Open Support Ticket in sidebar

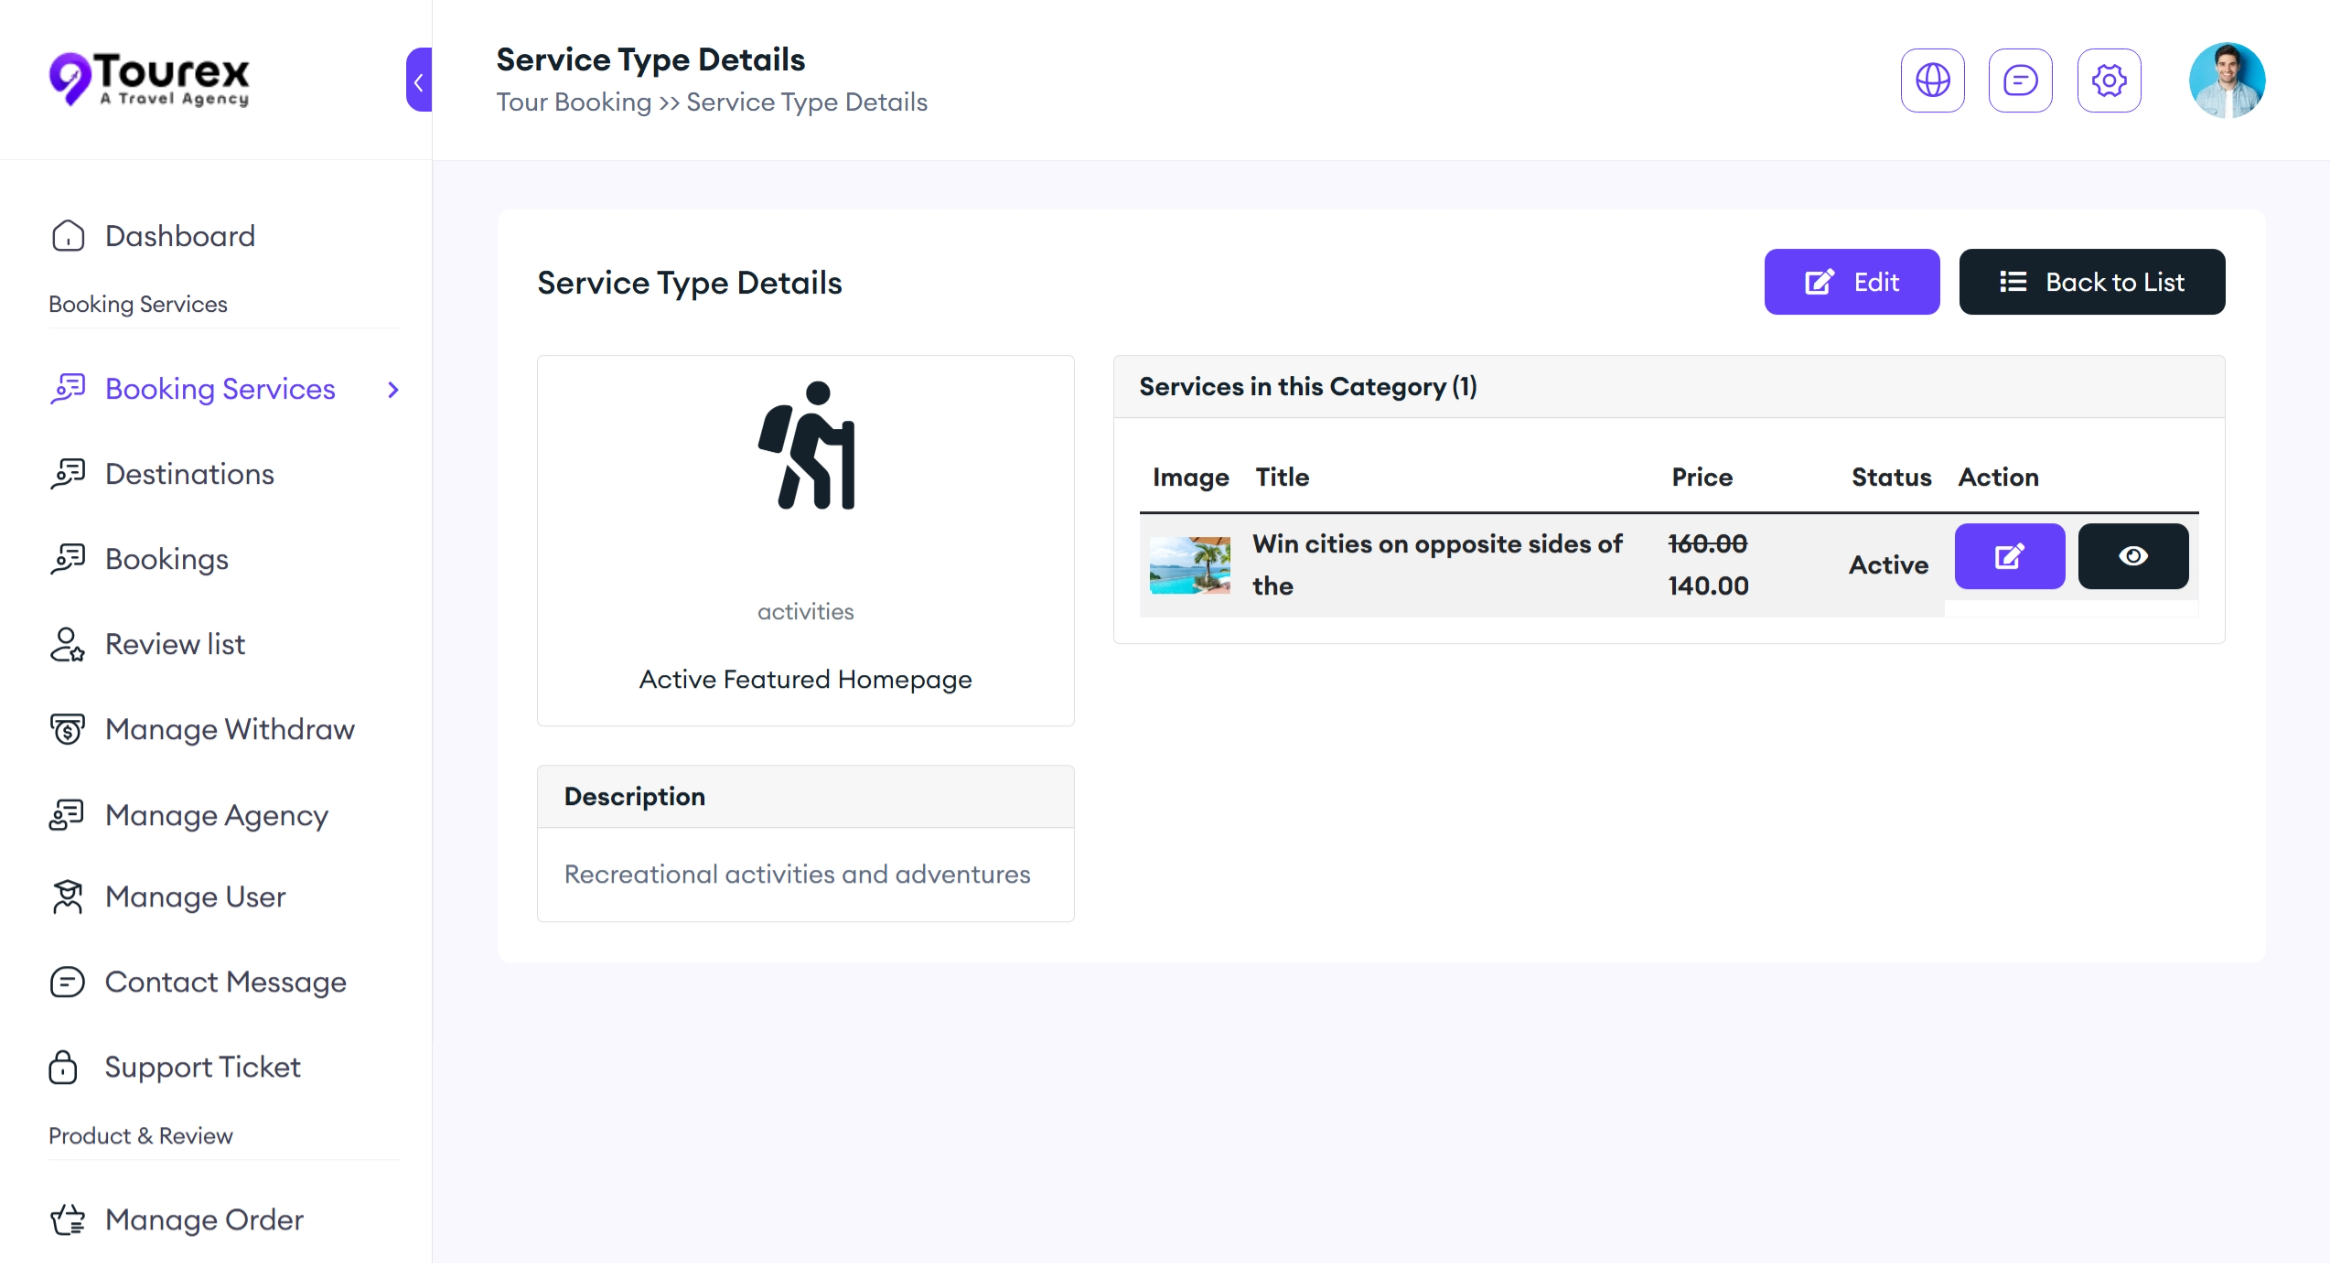[202, 1067]
